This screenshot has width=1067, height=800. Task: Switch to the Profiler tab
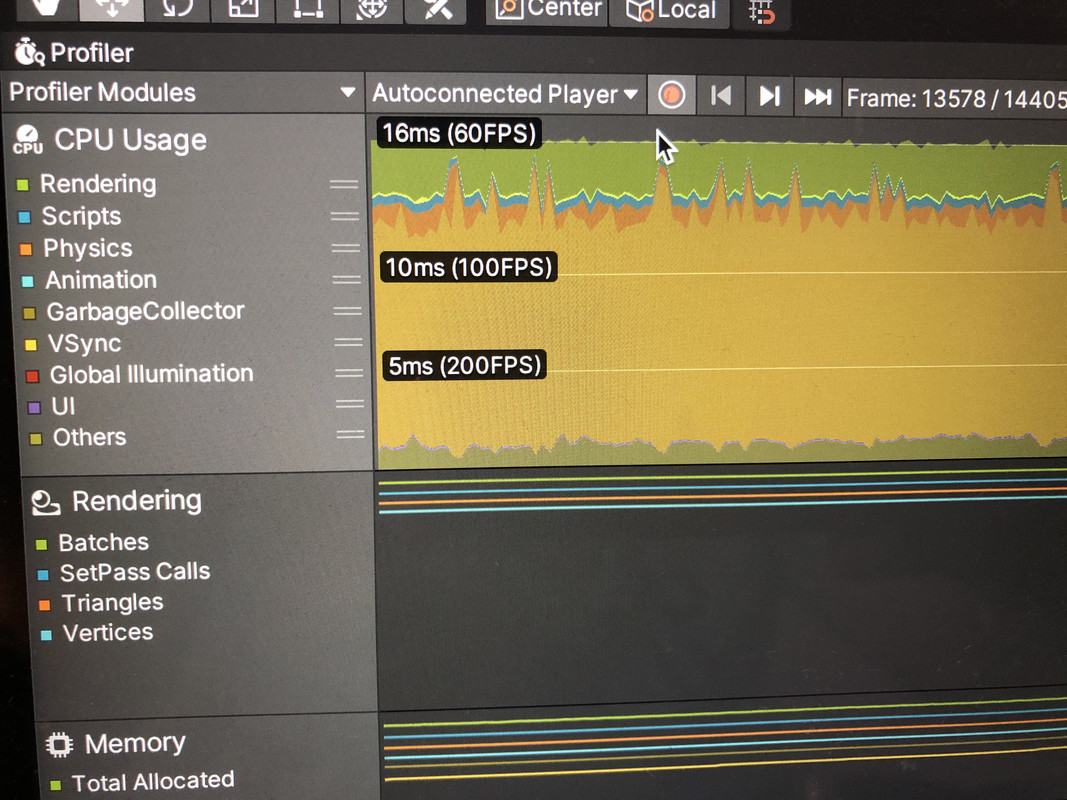pyautogui.click(x=73, y=52)
